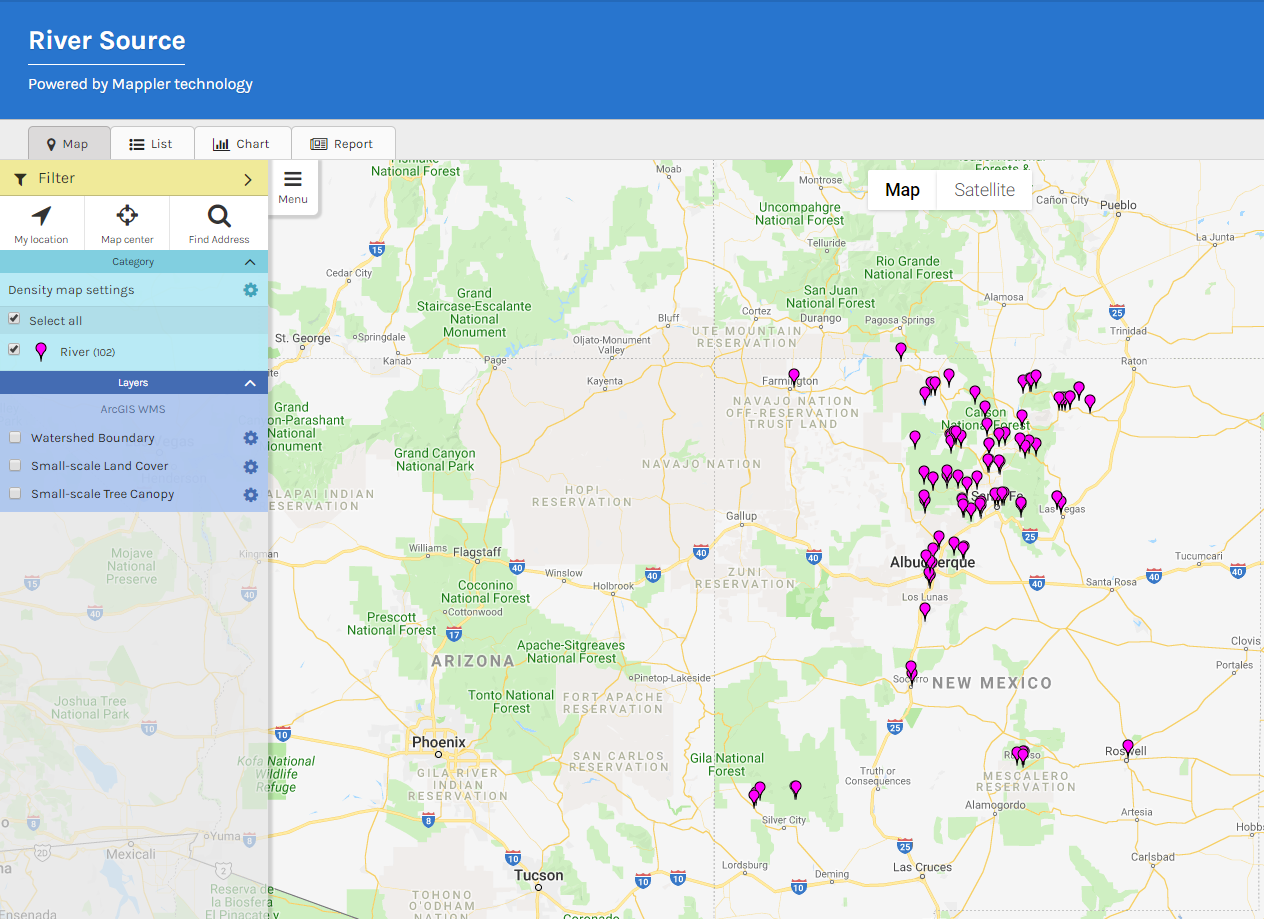The width and height of the screenshot is (1264, 919).
Task: Open Small-scale Tree Canopy settings gear
Action: click(x=250, y=494)
